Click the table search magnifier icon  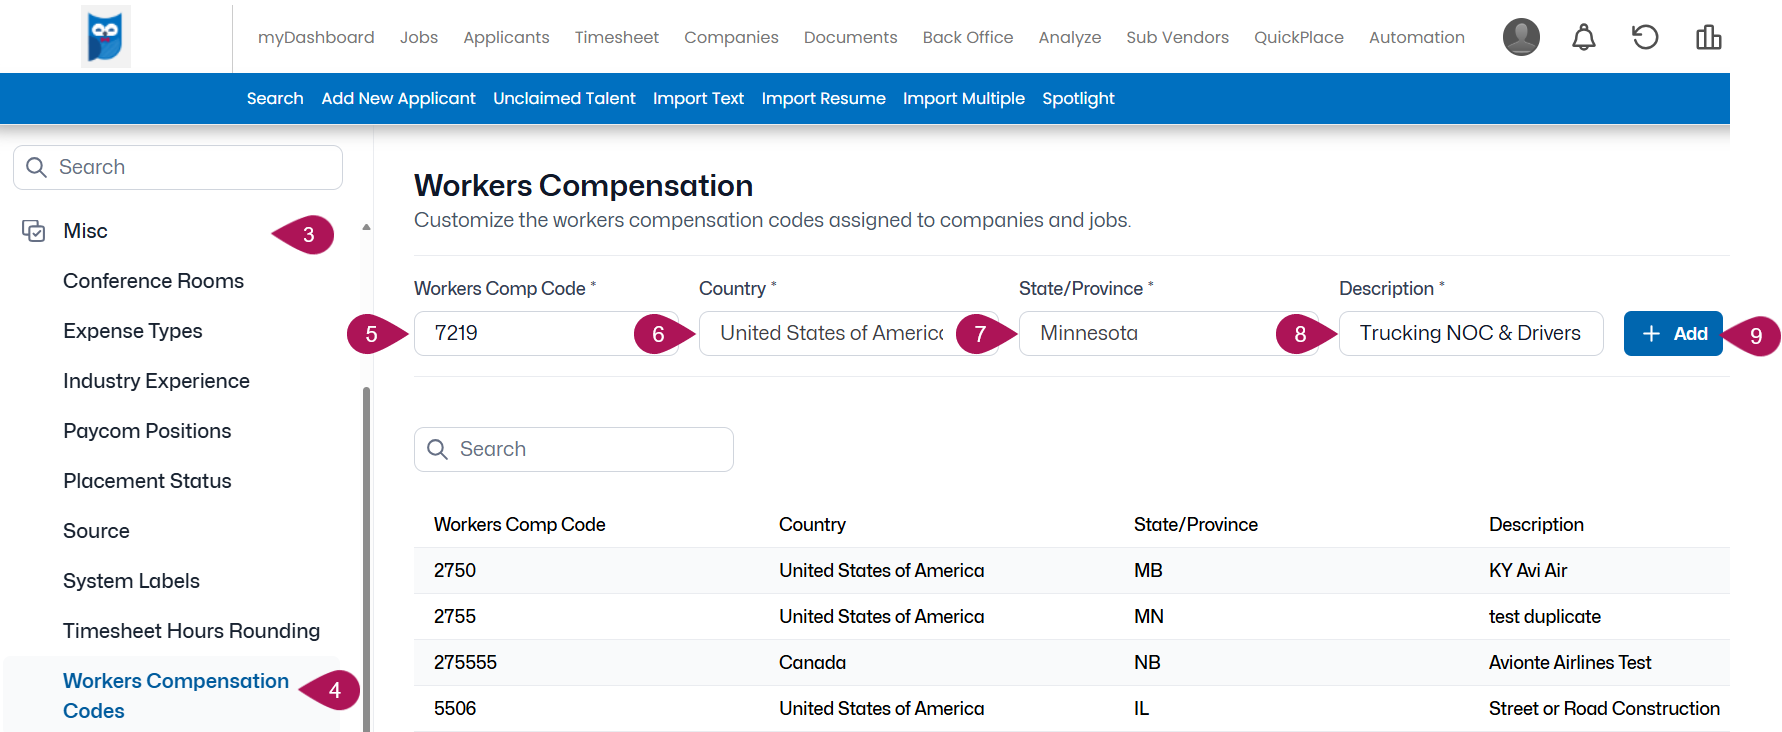tap(437, 449)
